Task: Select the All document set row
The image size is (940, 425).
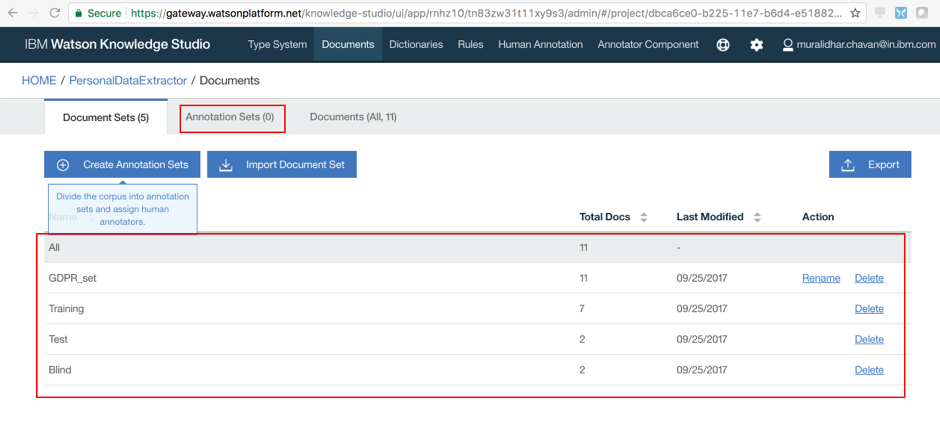Action: (x=478, y=248)
